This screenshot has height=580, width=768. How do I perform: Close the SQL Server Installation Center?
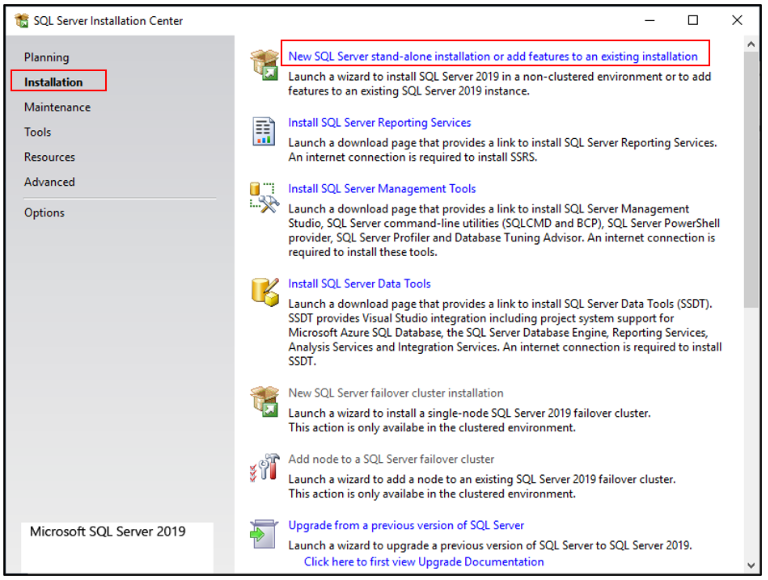point(737,20)
